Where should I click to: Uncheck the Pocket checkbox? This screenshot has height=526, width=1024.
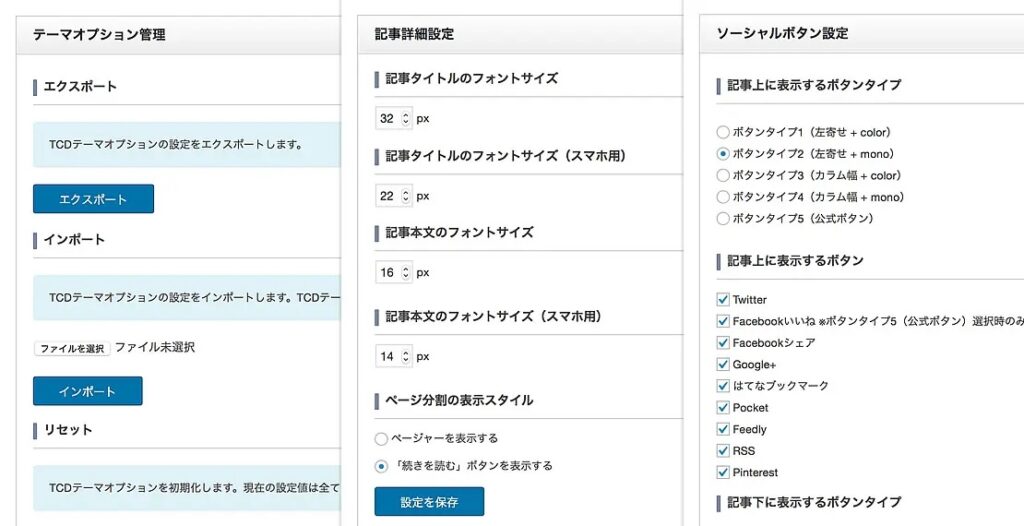tap(722, 407)
